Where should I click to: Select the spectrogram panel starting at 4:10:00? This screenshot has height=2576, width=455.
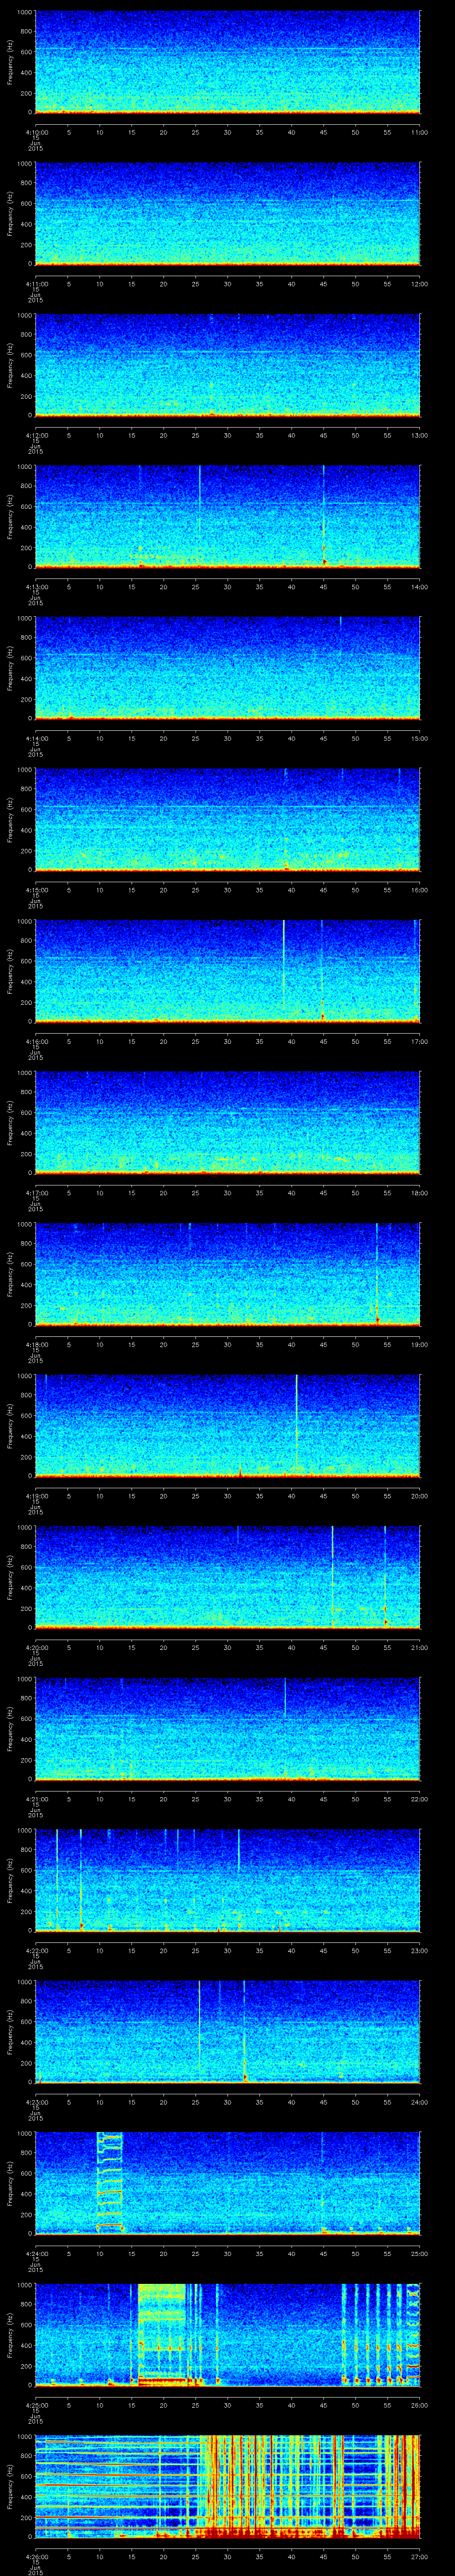coord(228,62)
